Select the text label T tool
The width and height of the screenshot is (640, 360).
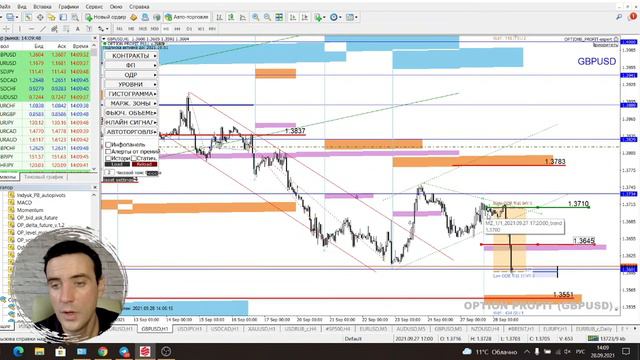coord(89,29)
